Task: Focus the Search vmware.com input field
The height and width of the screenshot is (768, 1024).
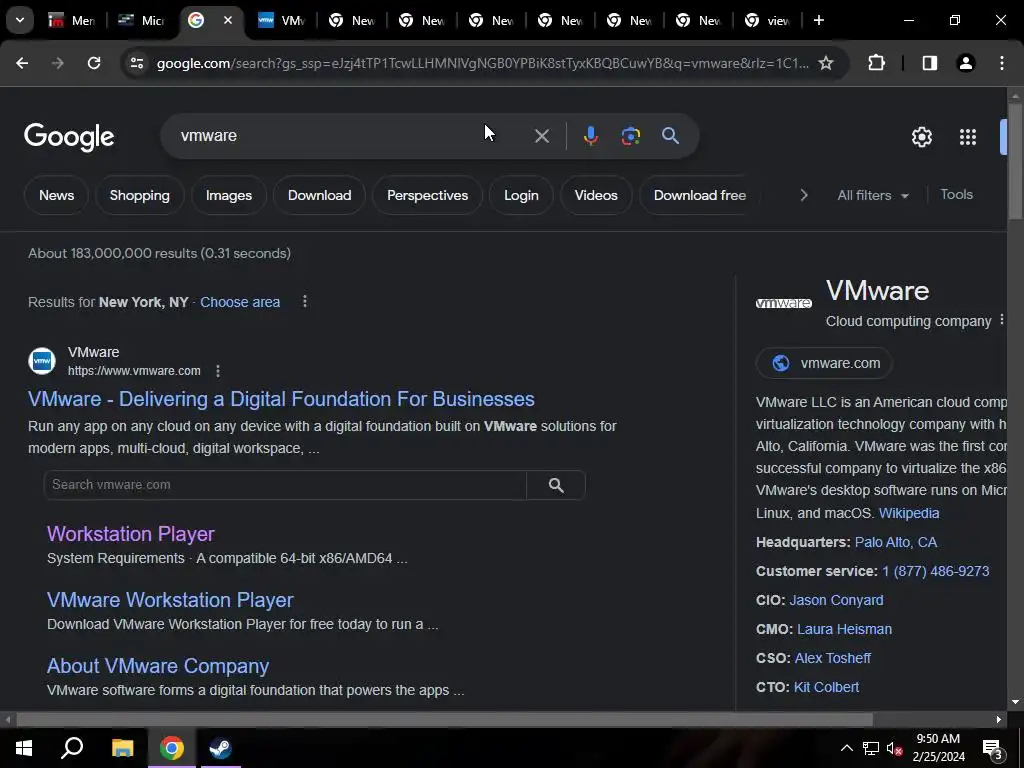Action: [x=285, y=485]
